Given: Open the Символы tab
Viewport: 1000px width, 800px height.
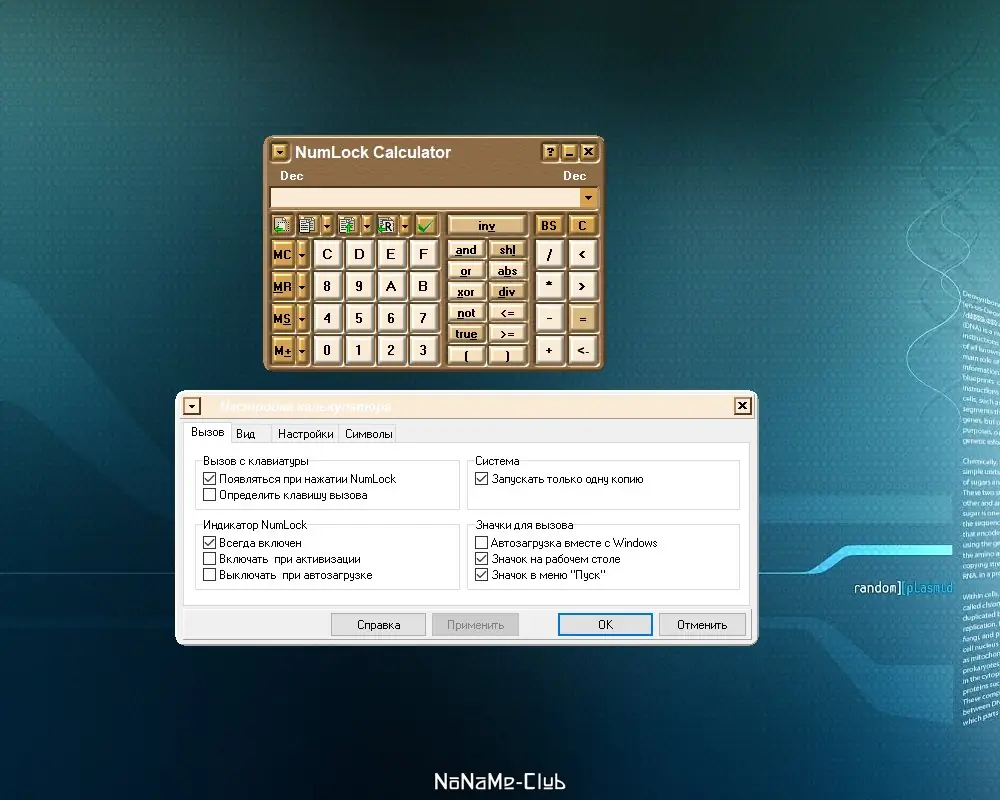Looking at the screenshot, I should pos(368,434).
